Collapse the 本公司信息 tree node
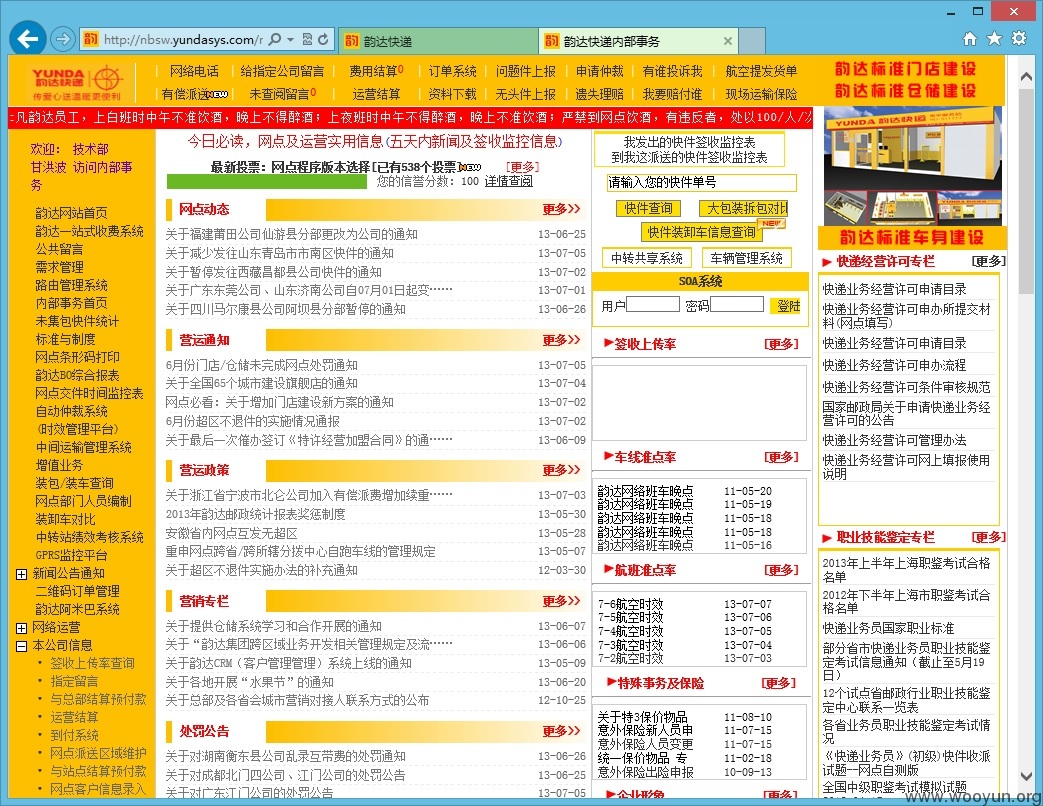This screenshot has width=1043, height=806. click(x=21, y=646)
